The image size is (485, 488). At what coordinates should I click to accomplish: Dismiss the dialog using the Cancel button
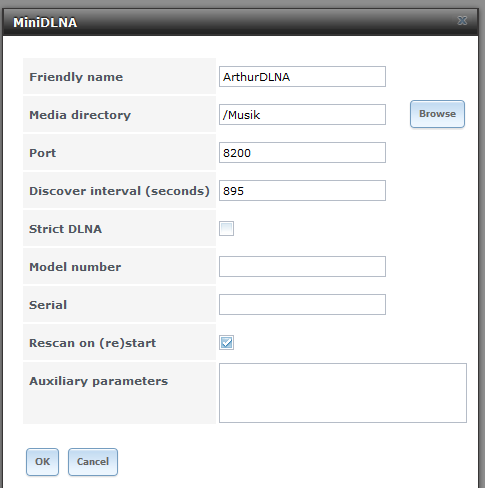[x=93, y=462]
